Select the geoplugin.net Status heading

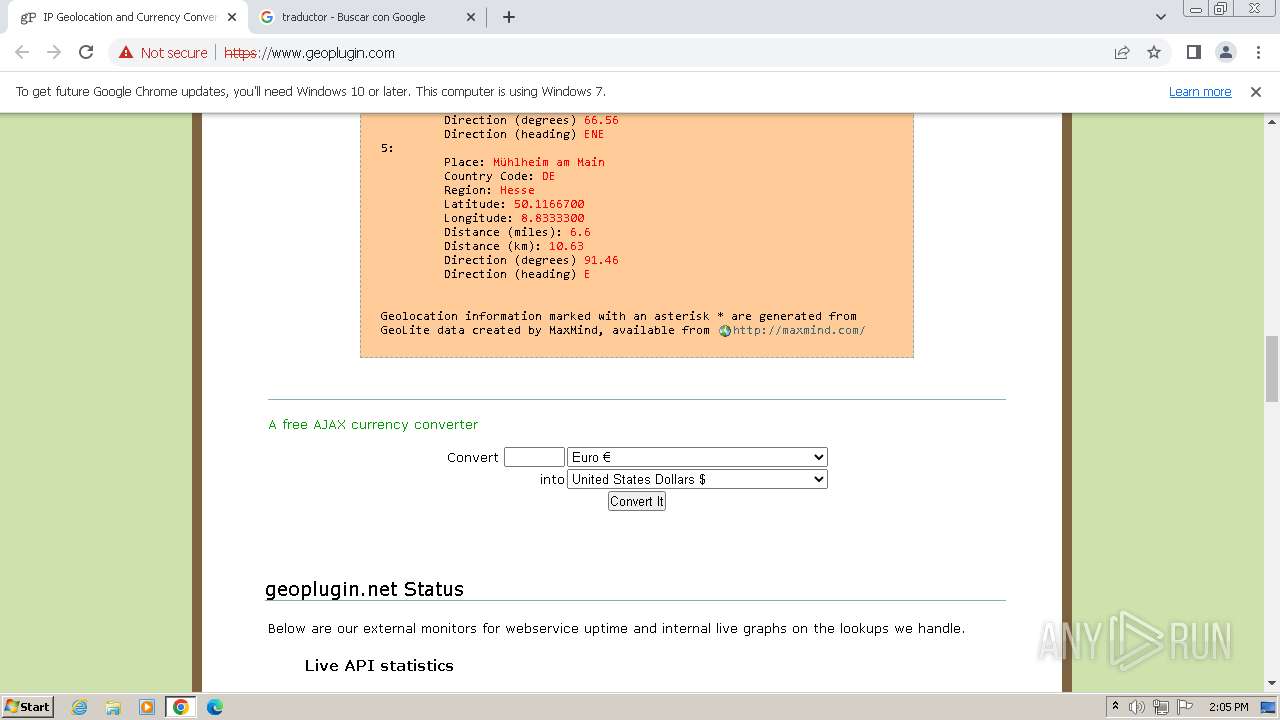pos(364,589)
